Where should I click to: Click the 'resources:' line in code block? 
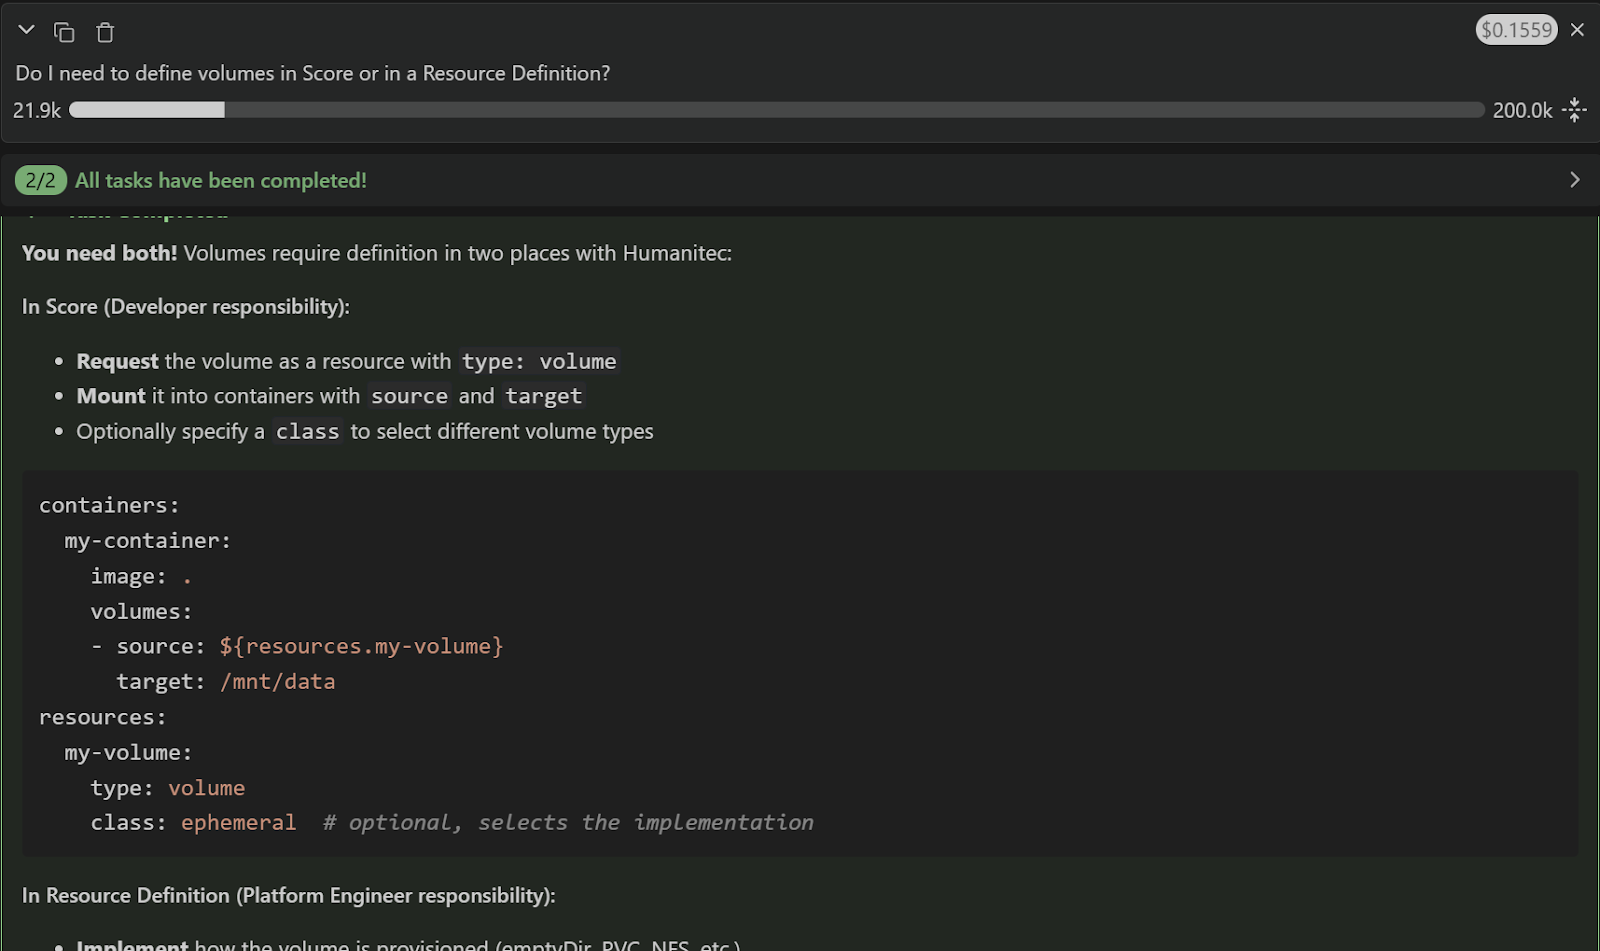(x=102, y=717)
